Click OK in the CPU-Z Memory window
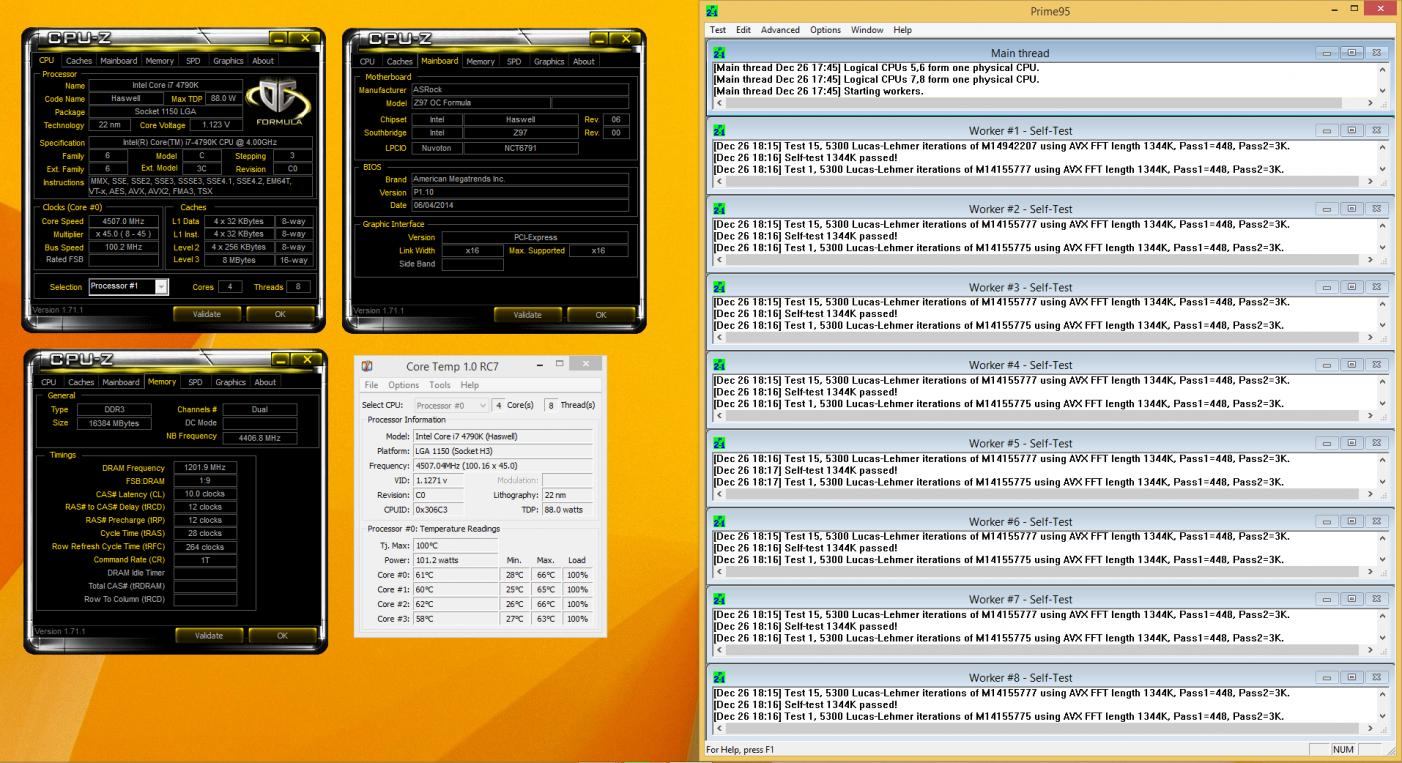The image size is (1402, 763). 282,635
